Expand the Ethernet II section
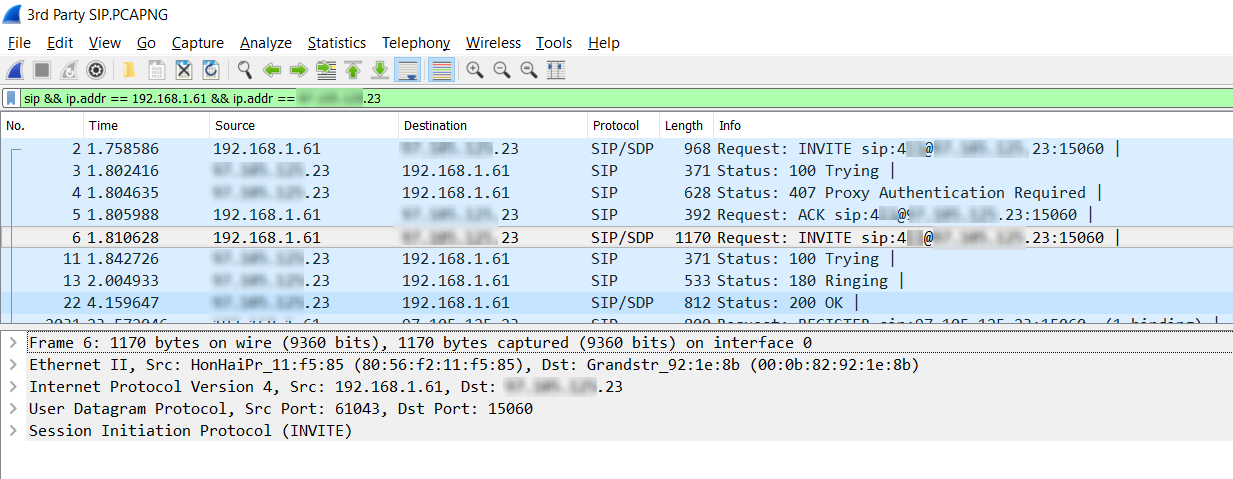This screenshot has width=1233, height=479. coord(12,365)
